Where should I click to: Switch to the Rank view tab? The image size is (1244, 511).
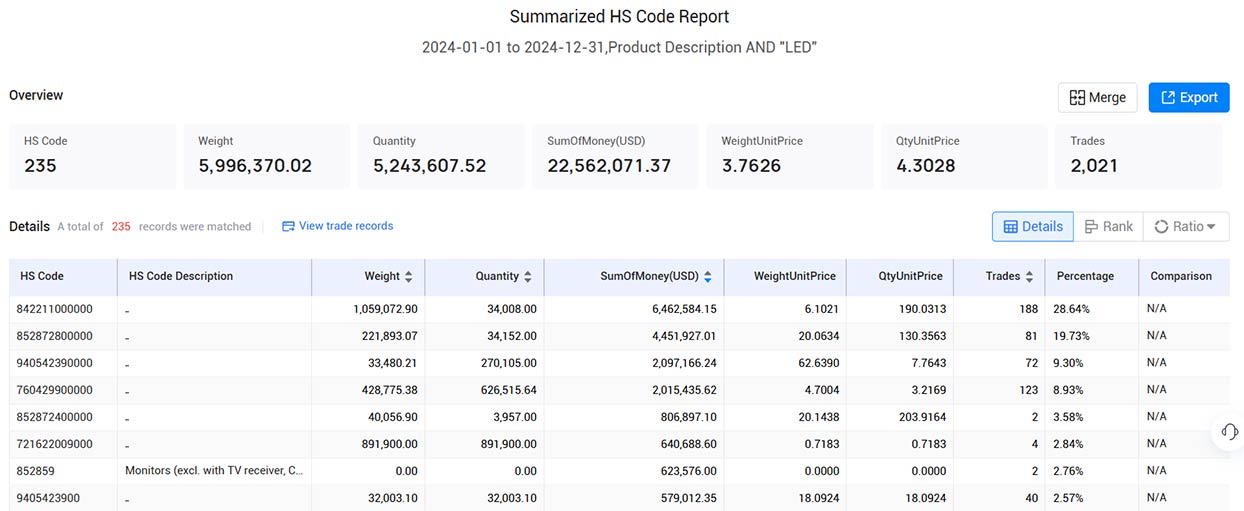1108,226
